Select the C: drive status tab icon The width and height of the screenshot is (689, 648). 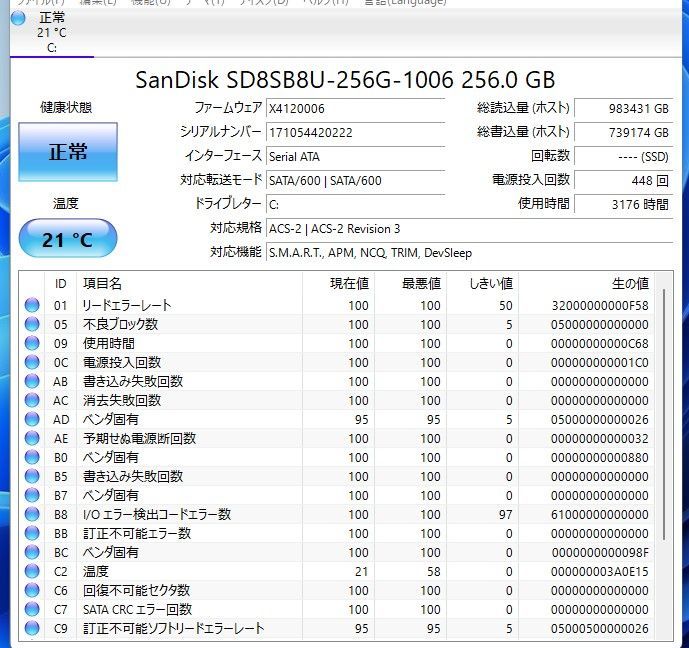18,18
